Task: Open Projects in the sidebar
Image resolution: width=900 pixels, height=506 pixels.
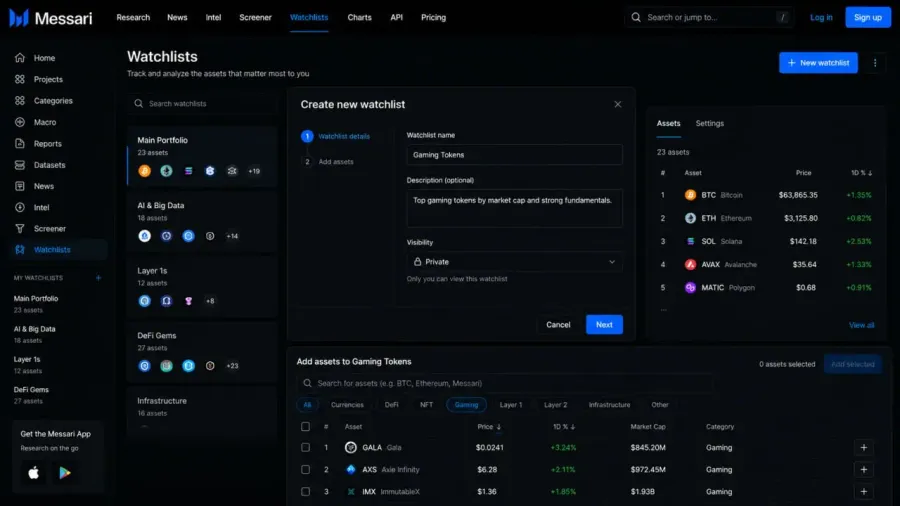Action: coord(48,79)
